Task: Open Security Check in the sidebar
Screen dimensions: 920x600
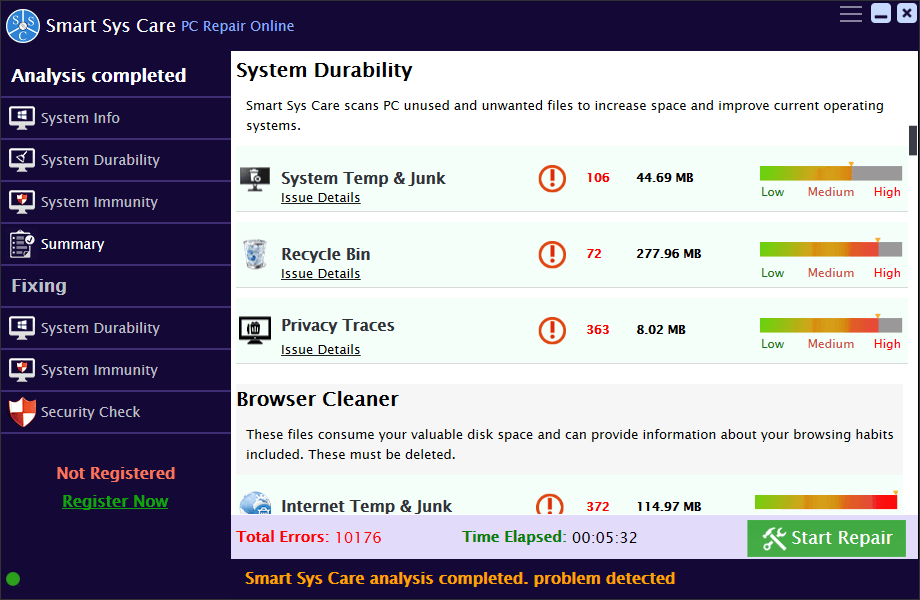Action: (x=116, y=412)
